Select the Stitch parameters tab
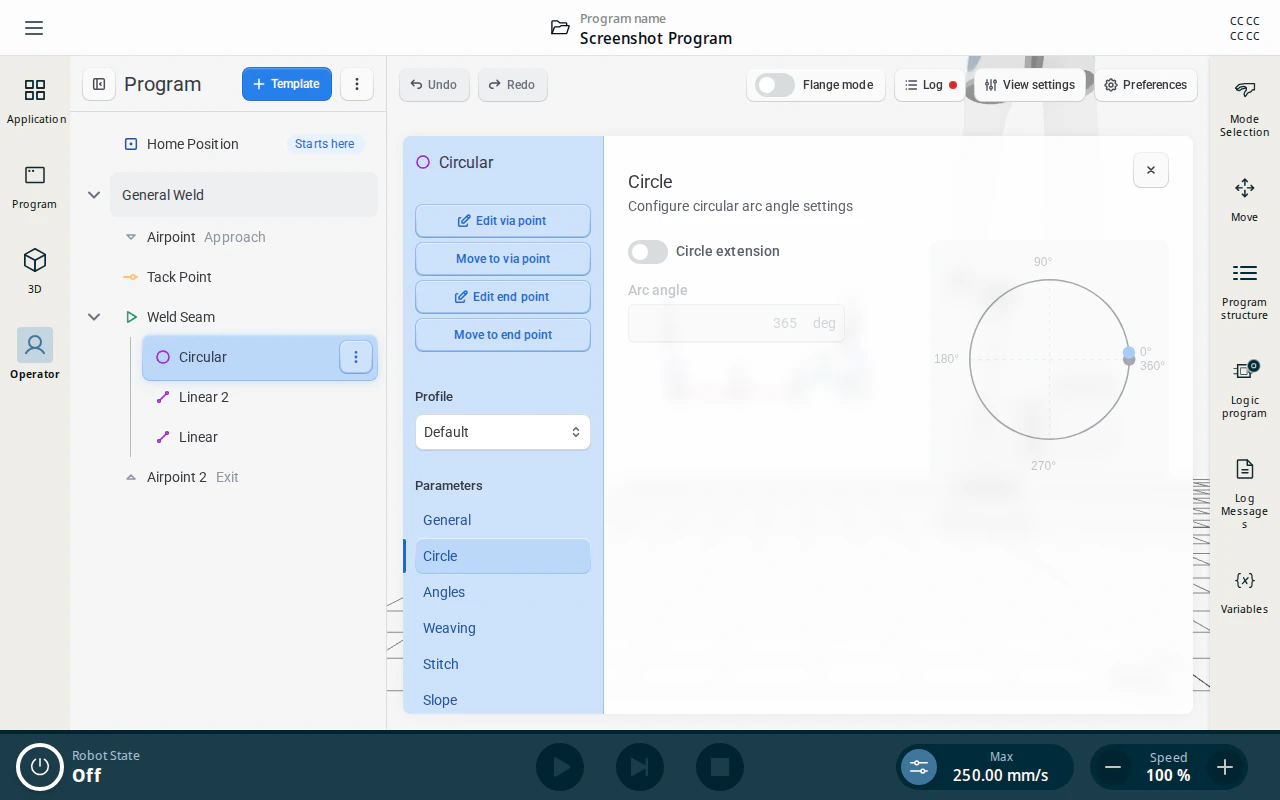1280x800 pixels. (x=503, y=664)
